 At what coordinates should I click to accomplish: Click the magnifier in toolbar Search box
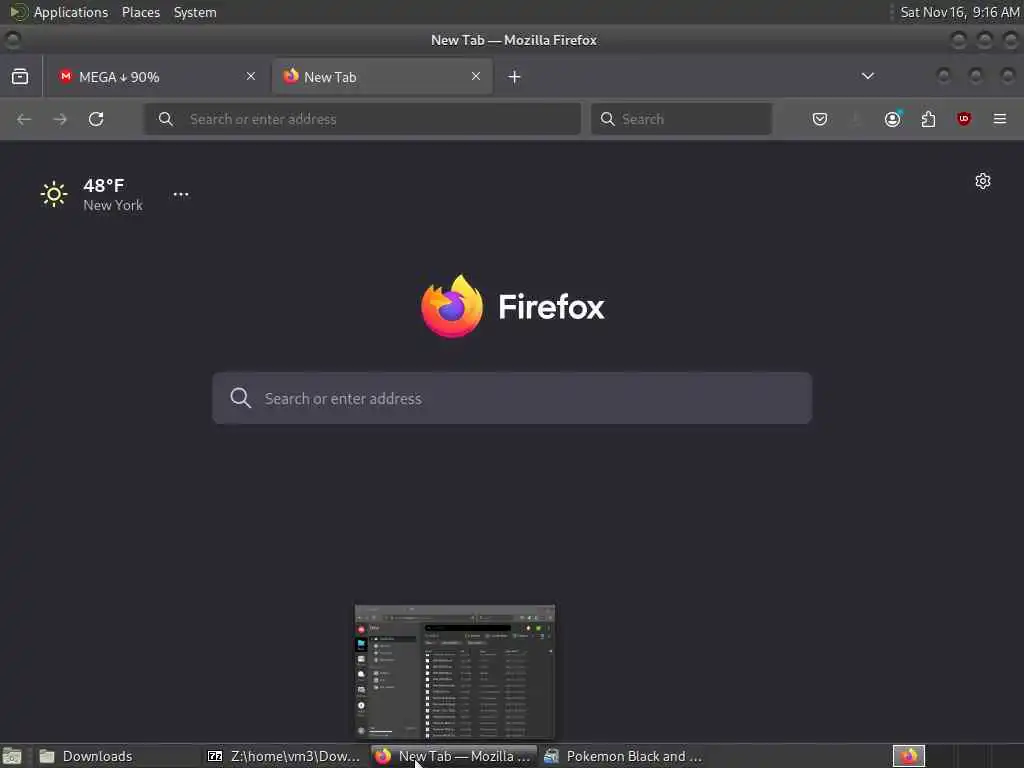tap(607, 119)
